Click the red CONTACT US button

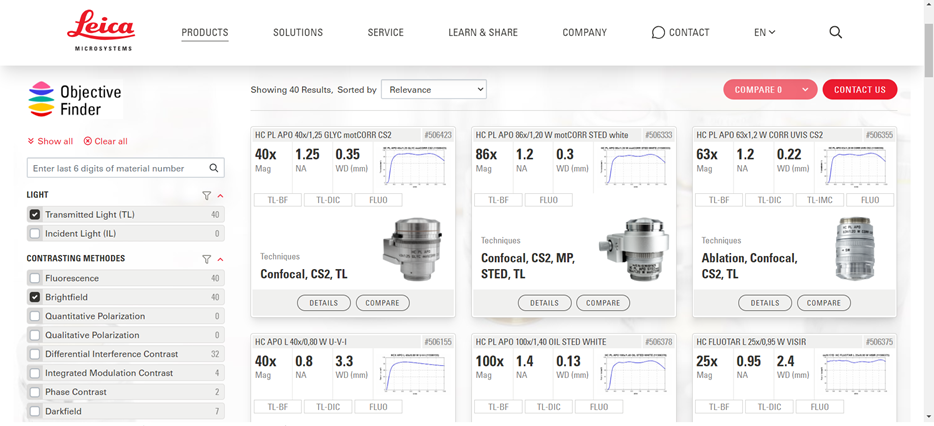[860, 89]
